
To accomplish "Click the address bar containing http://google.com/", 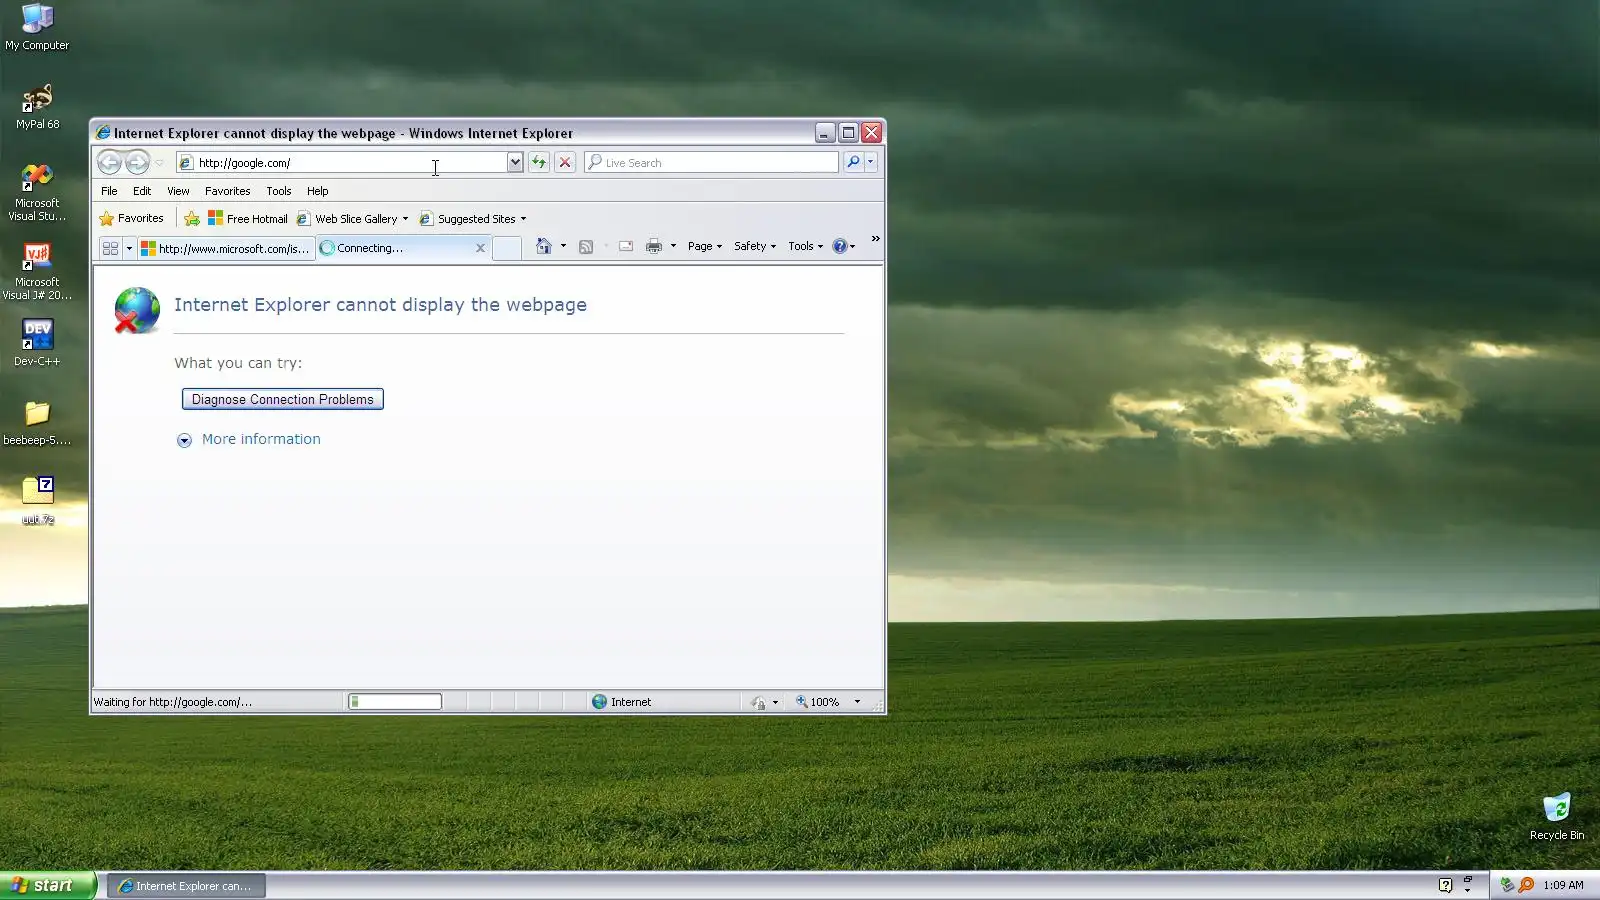I will pos(341,162).
